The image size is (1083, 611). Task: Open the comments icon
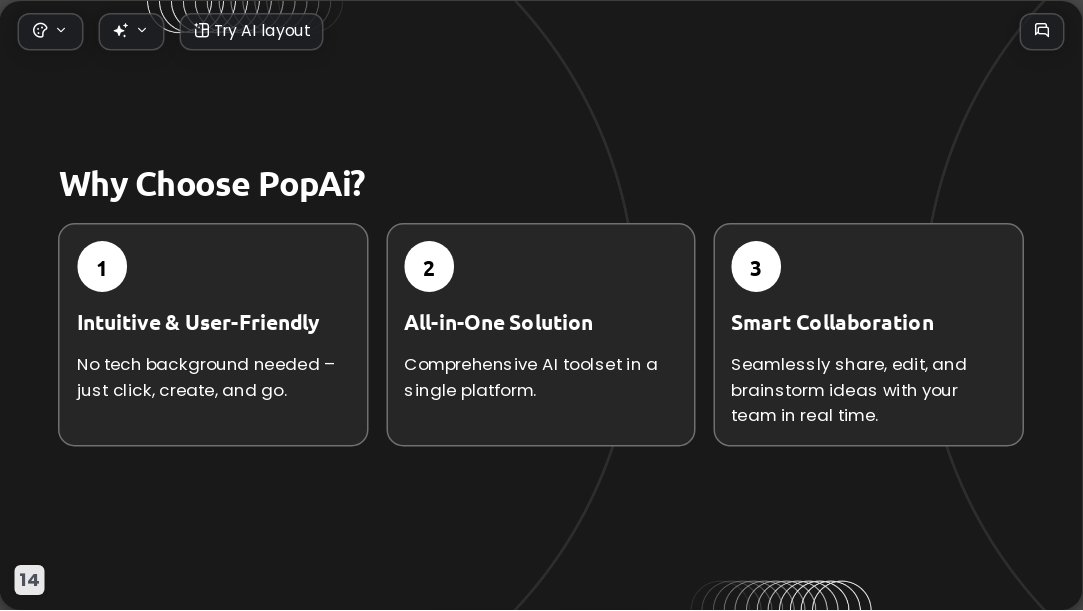click(1042, 31)
